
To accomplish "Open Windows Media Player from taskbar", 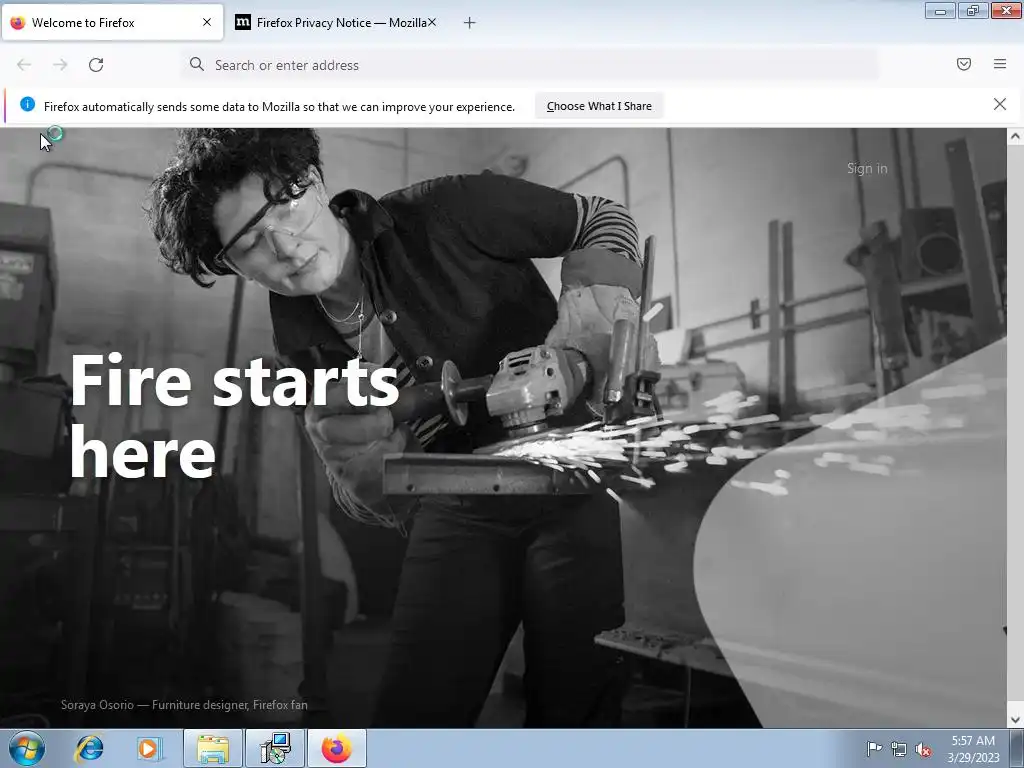I will (x=149, y=748).
